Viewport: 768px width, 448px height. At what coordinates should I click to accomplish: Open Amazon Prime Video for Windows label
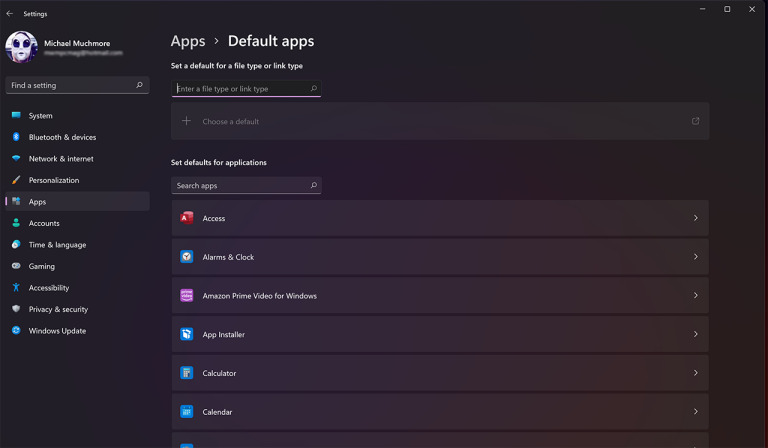(x=260, y=296)
